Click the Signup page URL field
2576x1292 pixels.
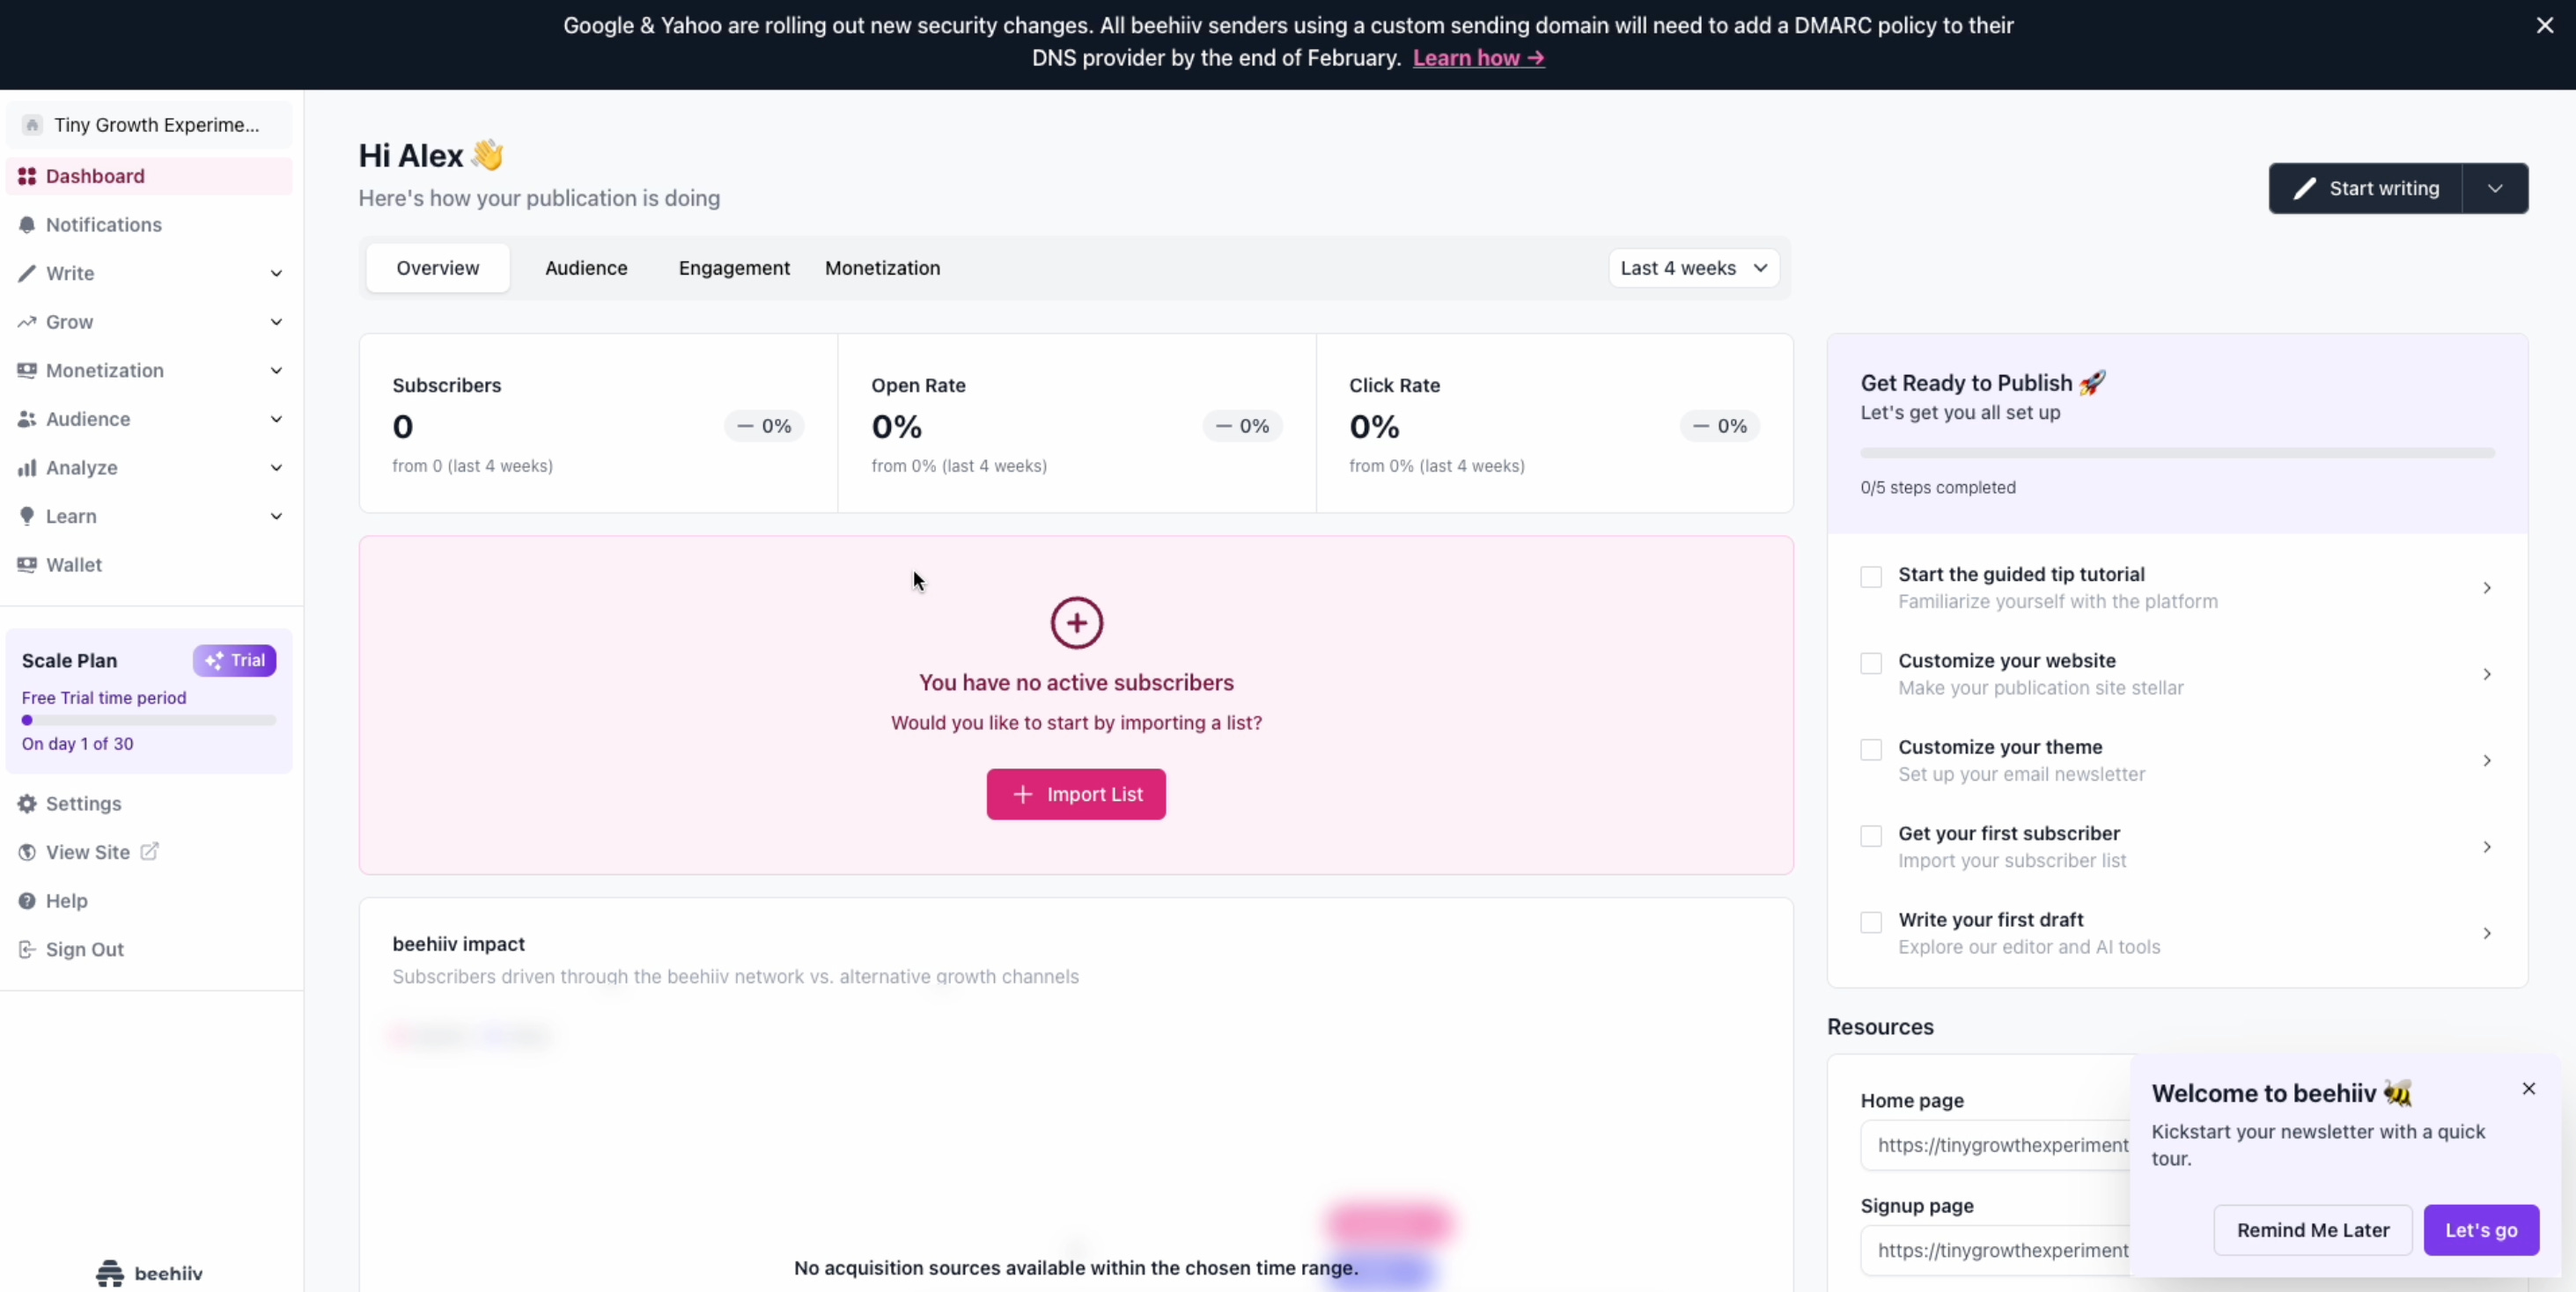click(x=1996, y=1250)
